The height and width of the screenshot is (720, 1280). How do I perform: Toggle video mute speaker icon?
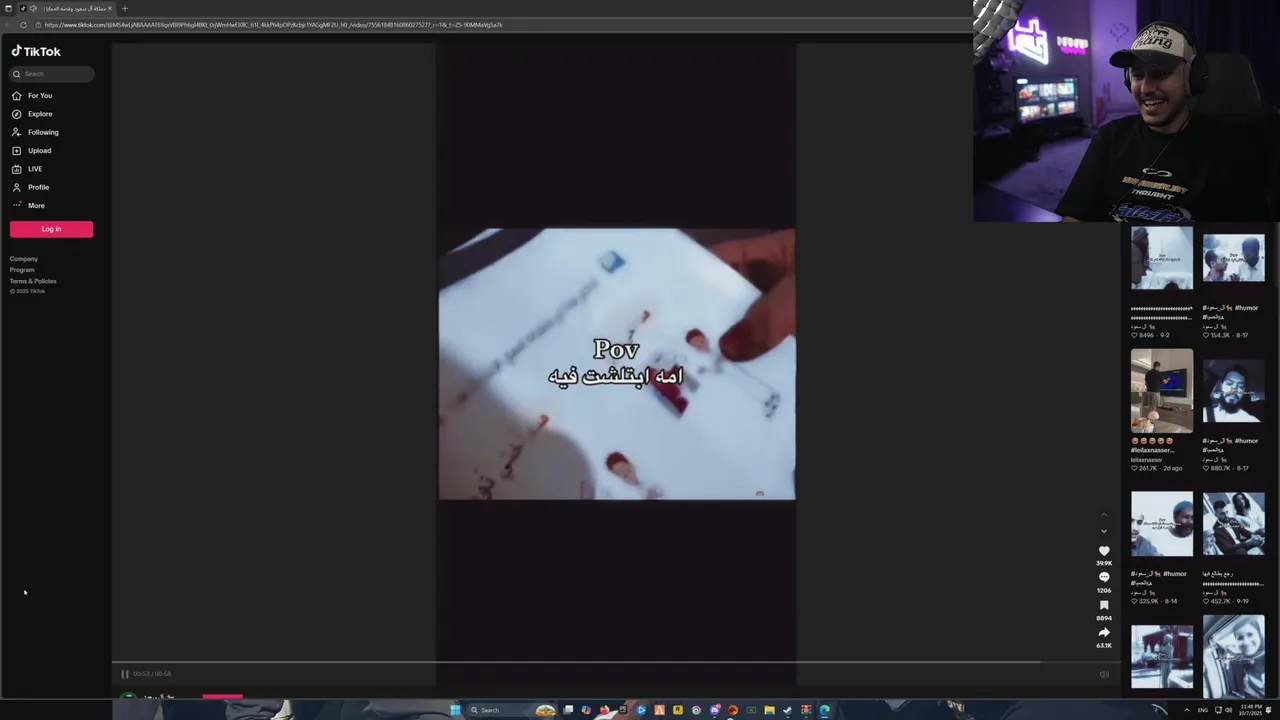1104,674
